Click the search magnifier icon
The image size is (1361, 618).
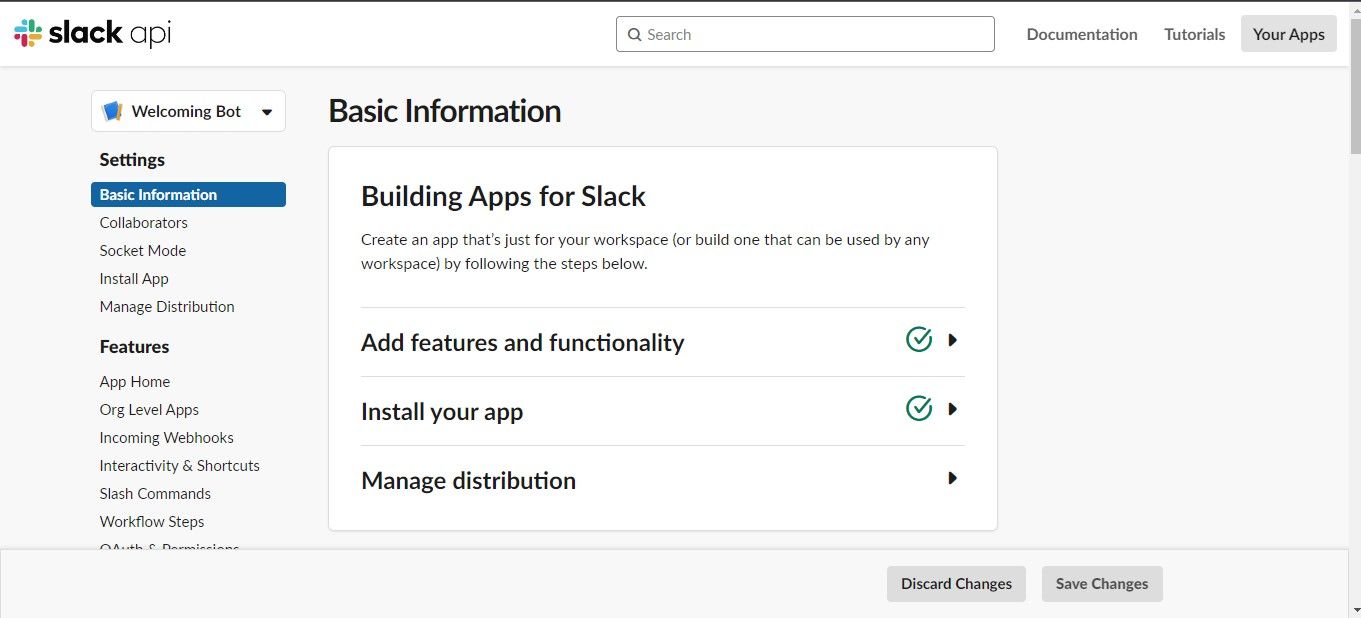click(634, 34)
